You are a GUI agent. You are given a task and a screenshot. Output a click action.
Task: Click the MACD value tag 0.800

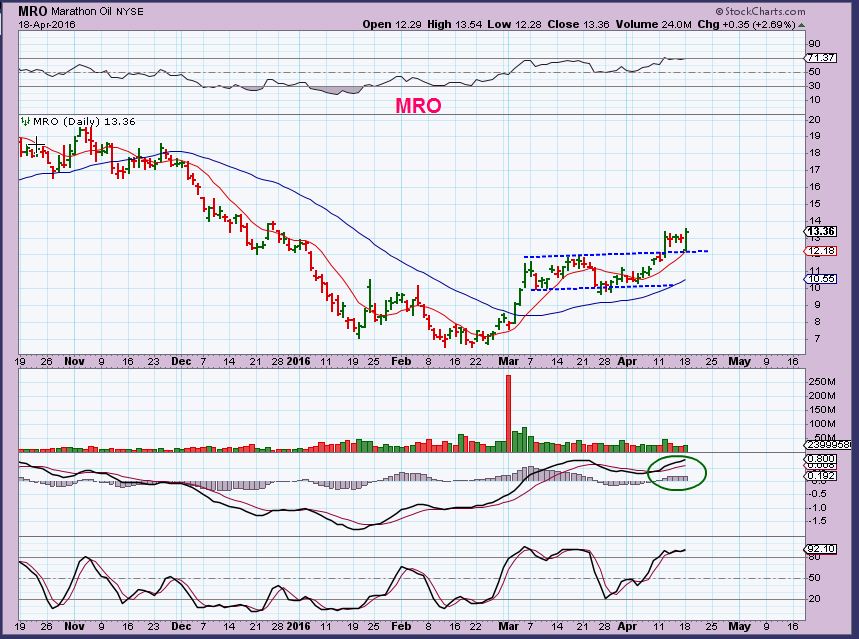tap(821, 459)
